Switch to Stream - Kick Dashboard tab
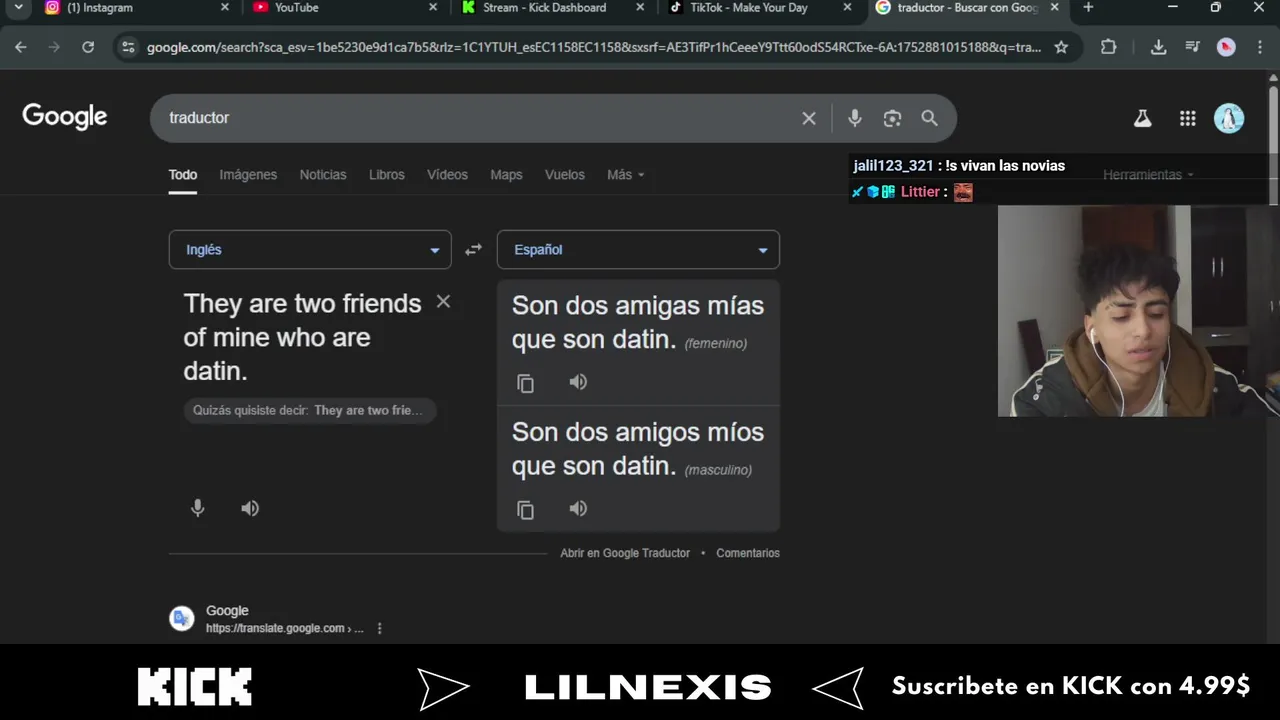 point(553,8)
